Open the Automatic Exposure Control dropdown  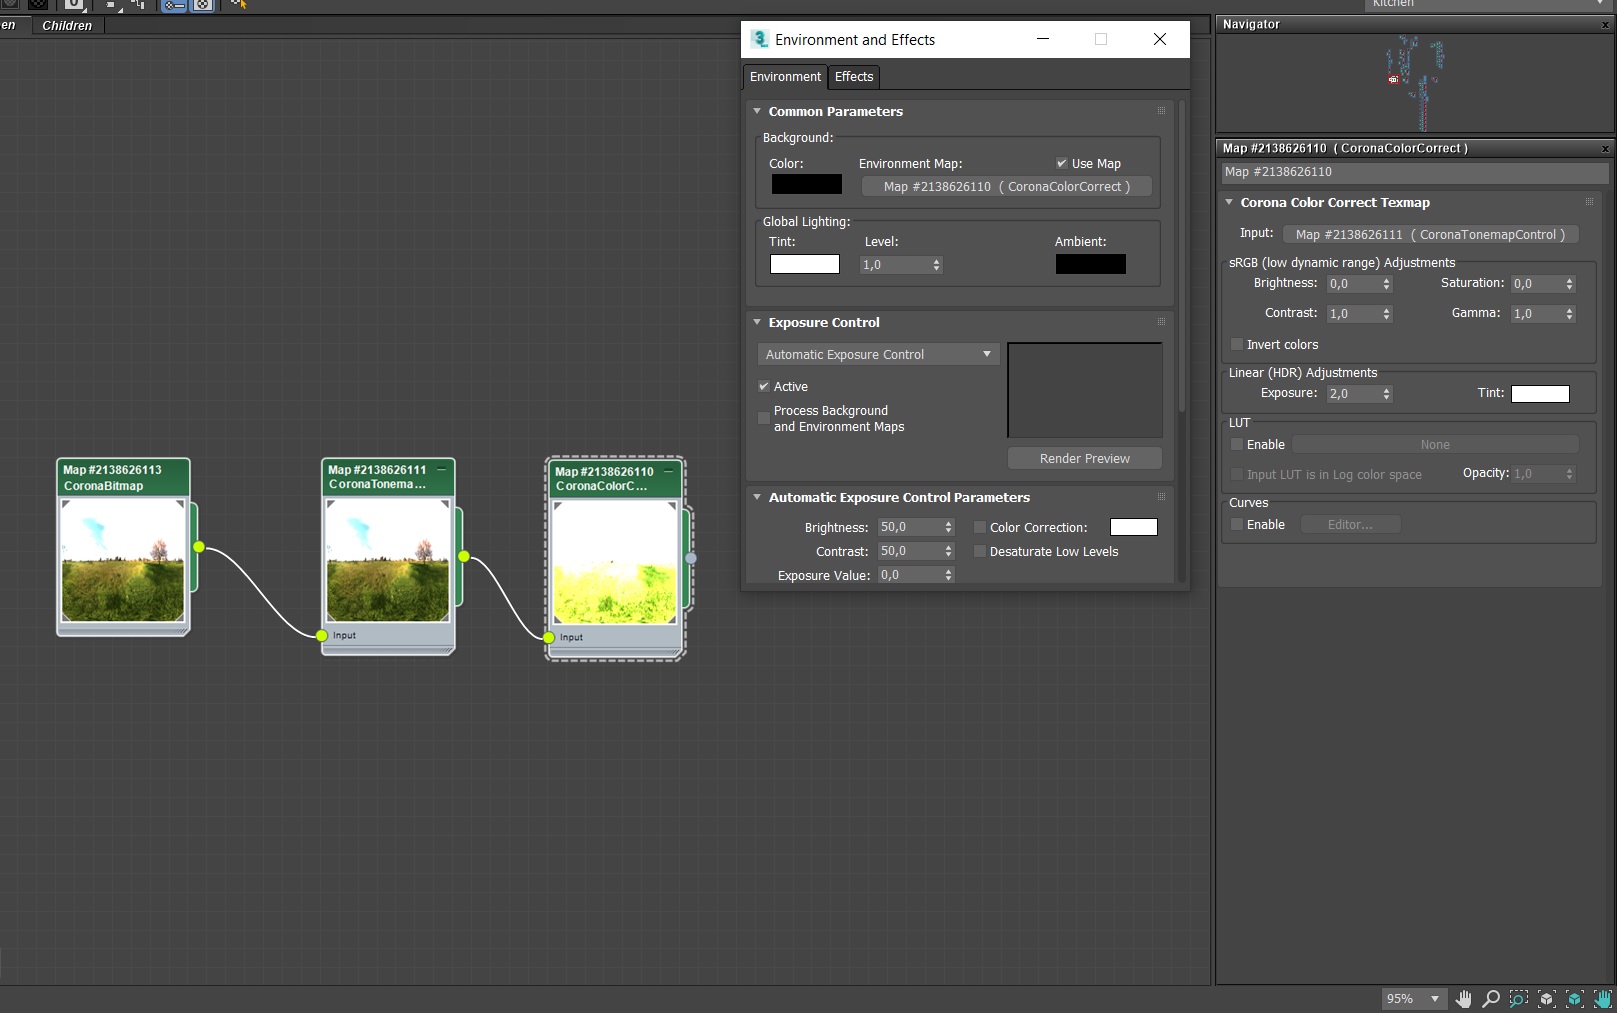click(x=878, y=354)
